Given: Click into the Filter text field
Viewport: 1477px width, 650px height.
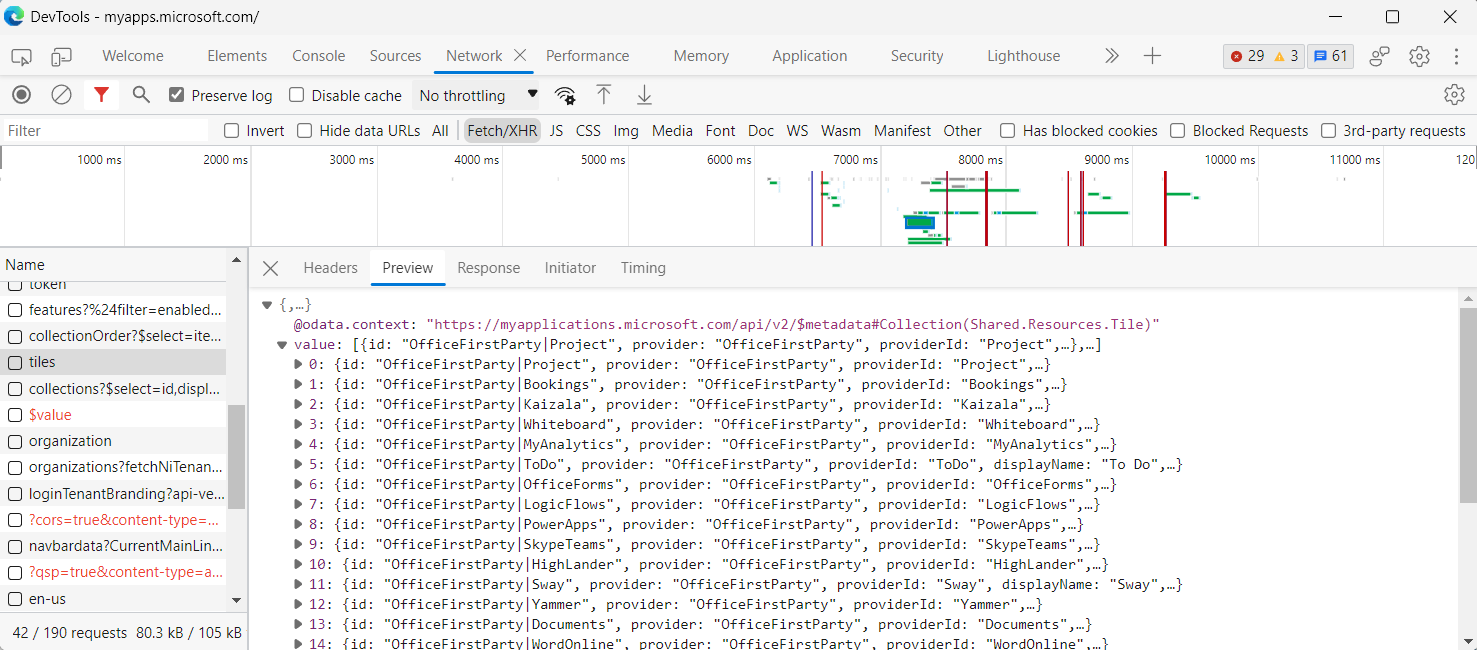Looking at the screenshot, I should (x=105, y=131).
